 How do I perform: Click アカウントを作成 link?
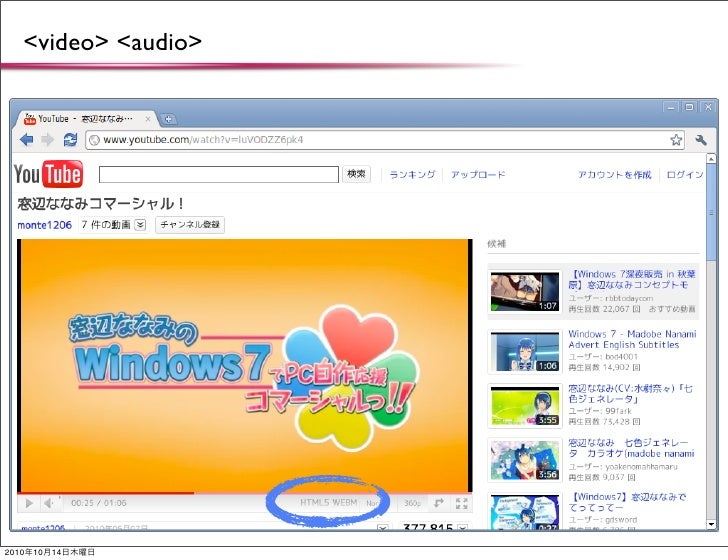pos(614,175)
